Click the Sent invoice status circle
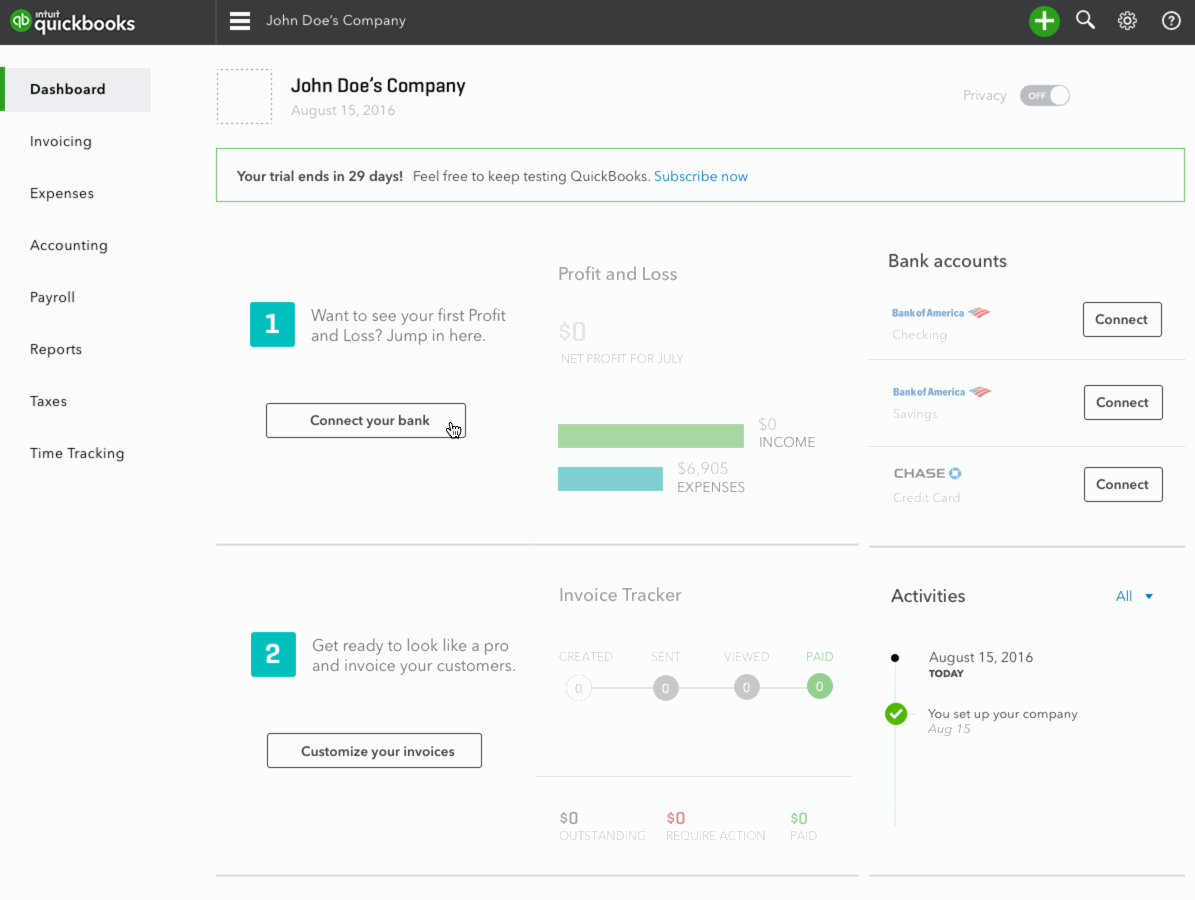 [665, 688]
